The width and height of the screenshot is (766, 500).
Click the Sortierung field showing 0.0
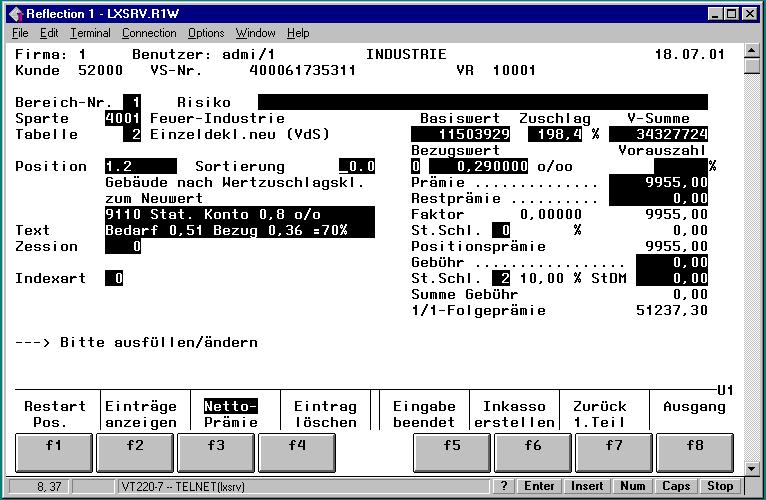click(x=357, y=166)
